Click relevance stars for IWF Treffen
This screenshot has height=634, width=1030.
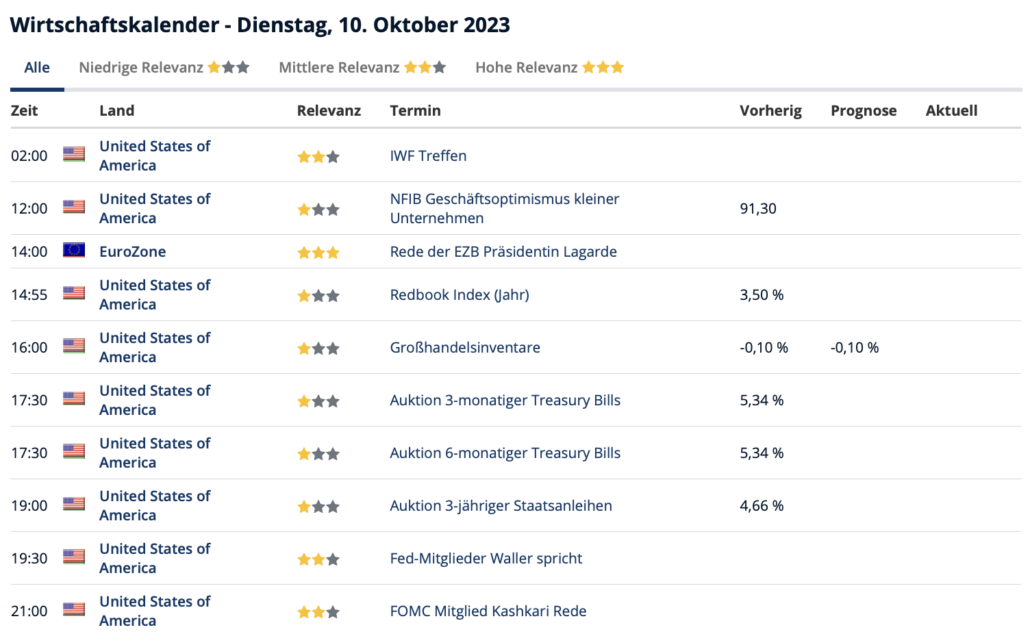pyautogui.click(x=319, y=157)
